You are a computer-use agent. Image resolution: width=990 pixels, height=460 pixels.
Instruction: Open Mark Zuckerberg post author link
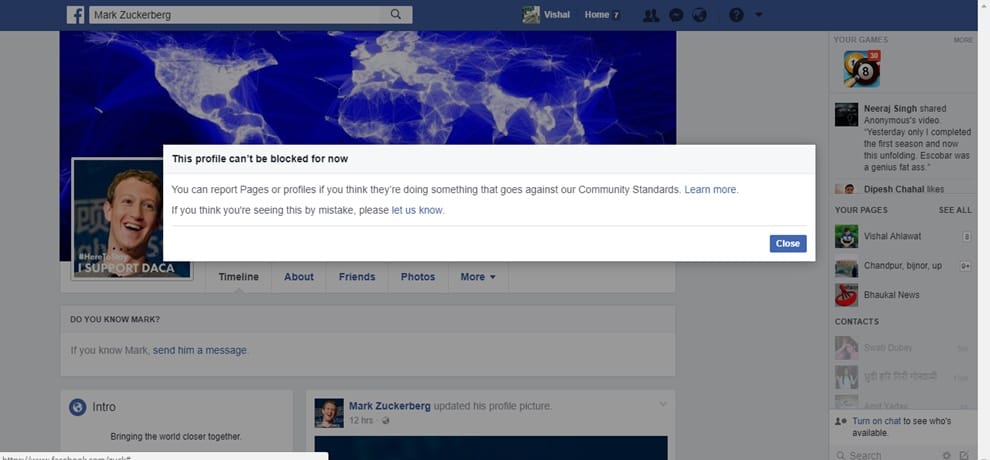click(x=390, y=406)
